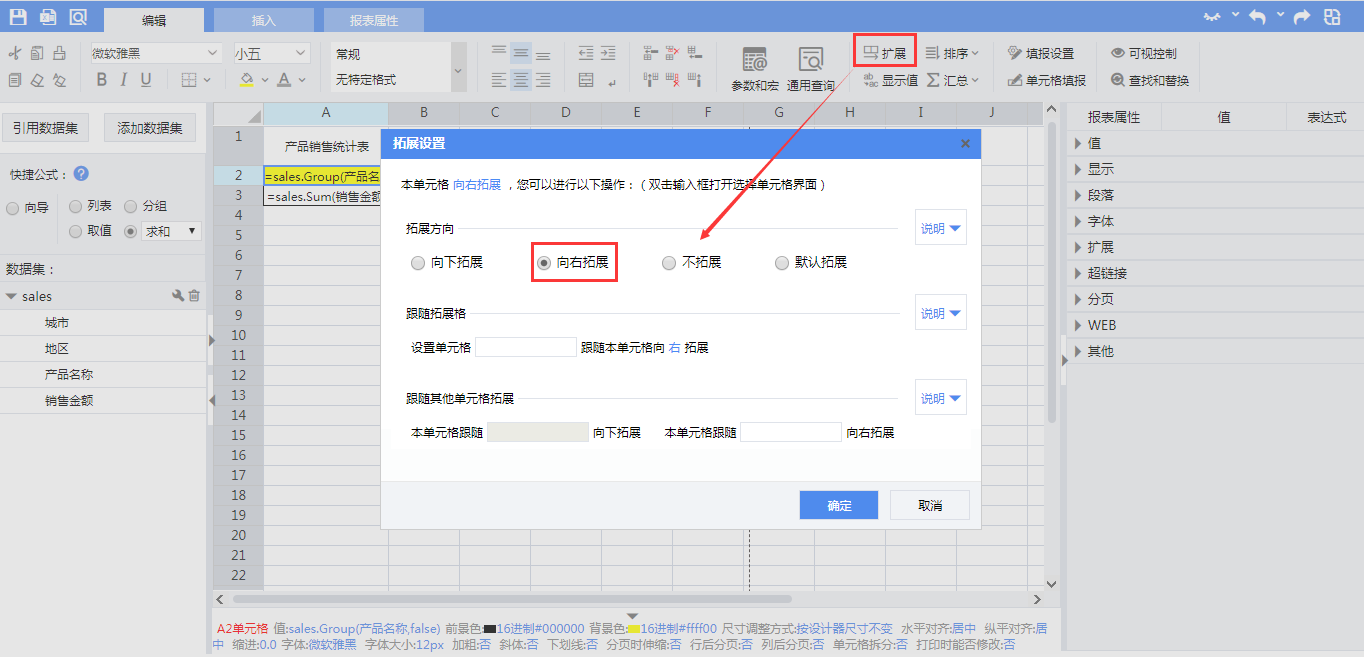This screenshot has width=1364, height=657.
Task: Click the 确定 button in dialog
Action: coord(838,505)
